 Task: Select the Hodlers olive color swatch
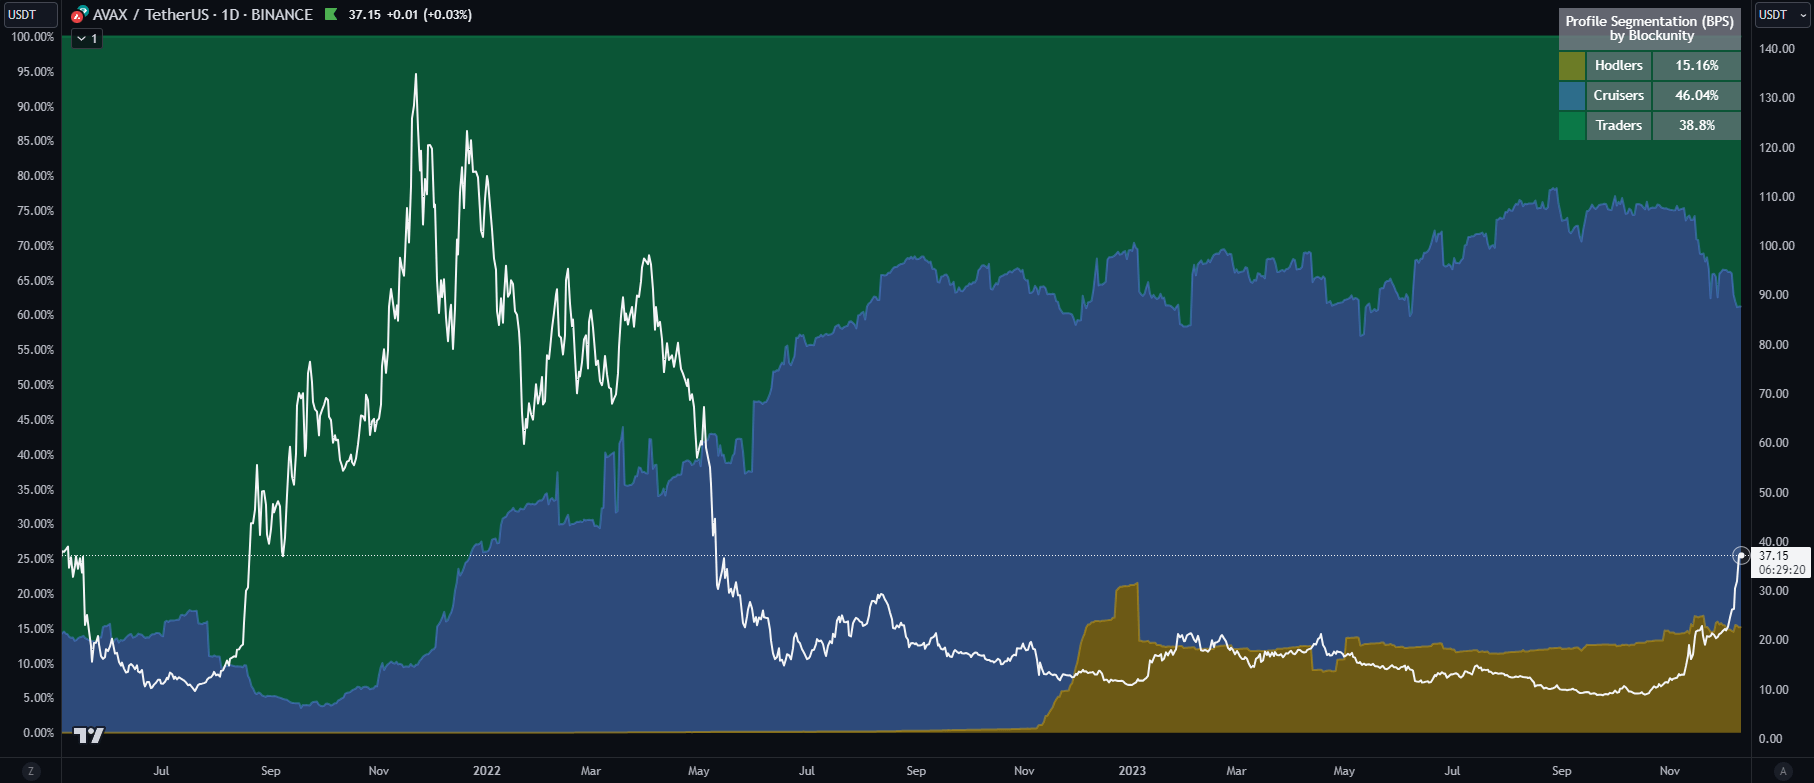pyautogui.click(x=1572, y=66)
